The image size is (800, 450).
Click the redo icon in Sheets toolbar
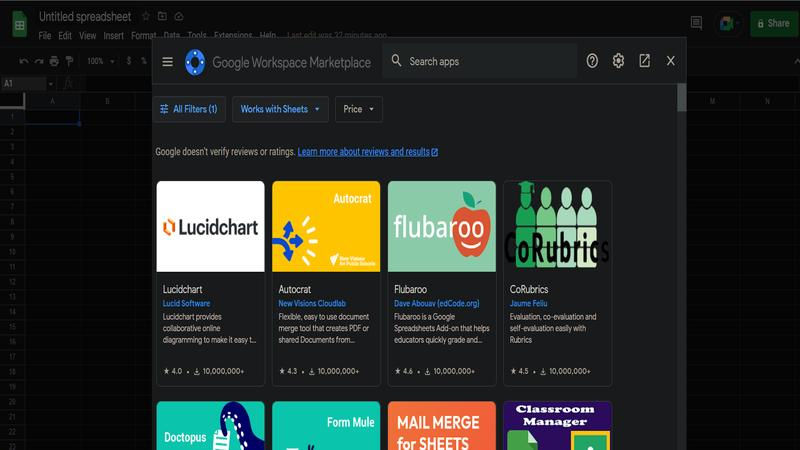coord(39,61)
